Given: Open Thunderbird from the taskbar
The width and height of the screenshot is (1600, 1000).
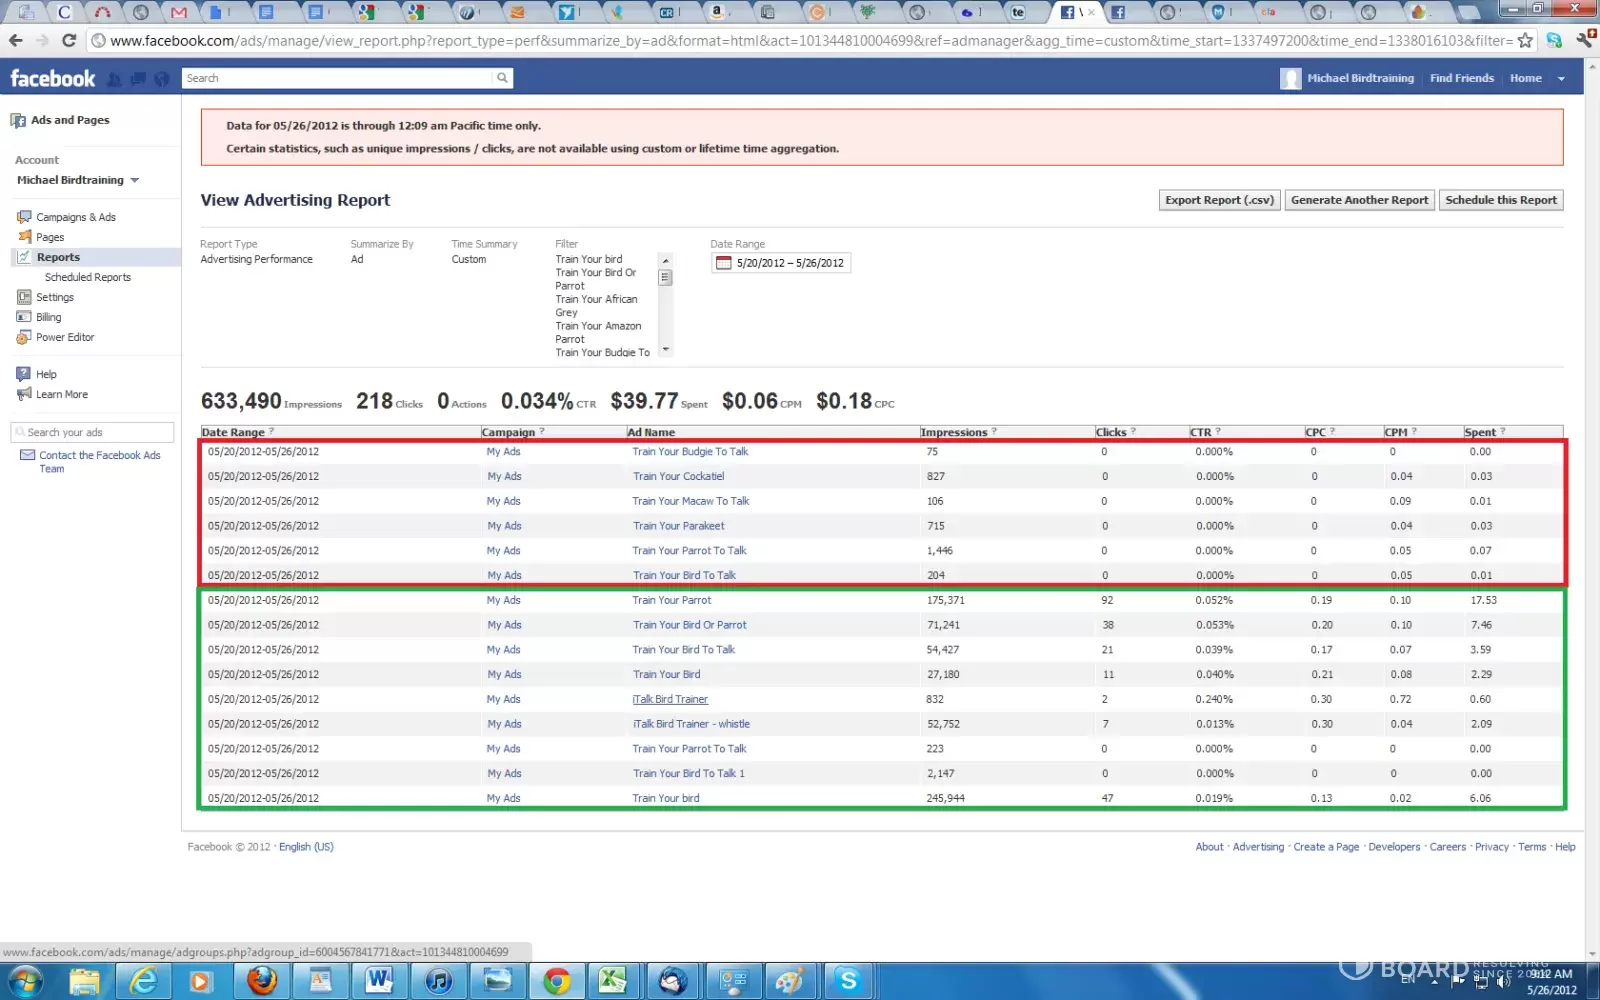Looking at the screenshot, I should click(x=672, y=981).
